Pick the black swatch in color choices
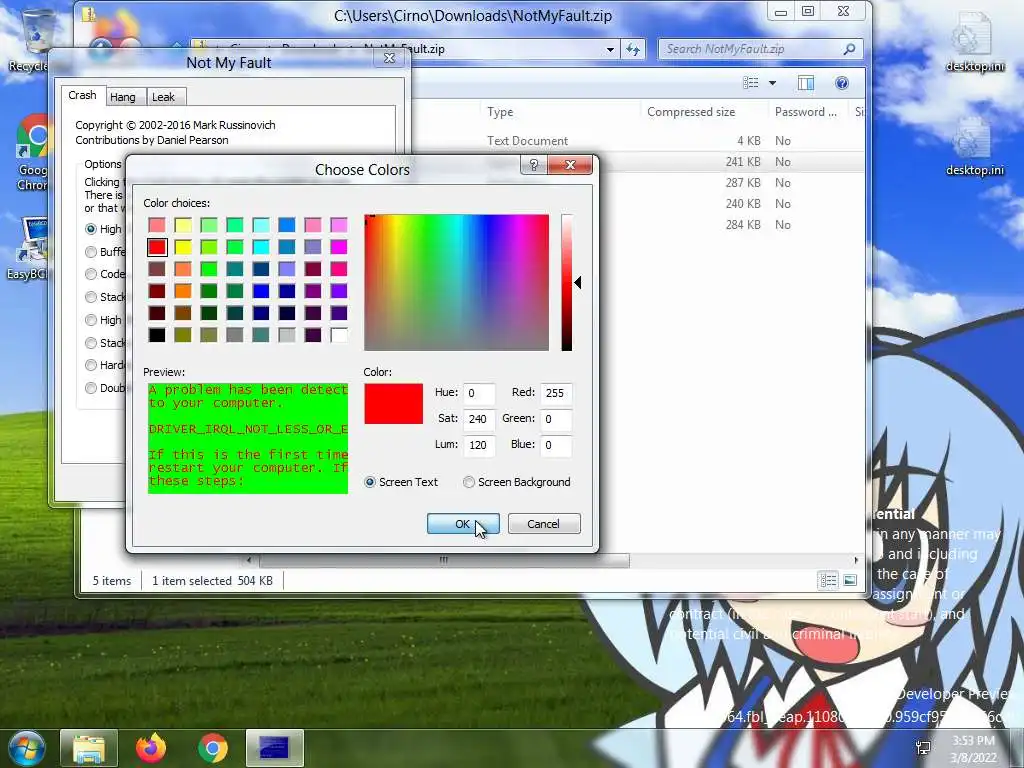The width and height of the screenshot is (1024, 768). pos(157,335)
